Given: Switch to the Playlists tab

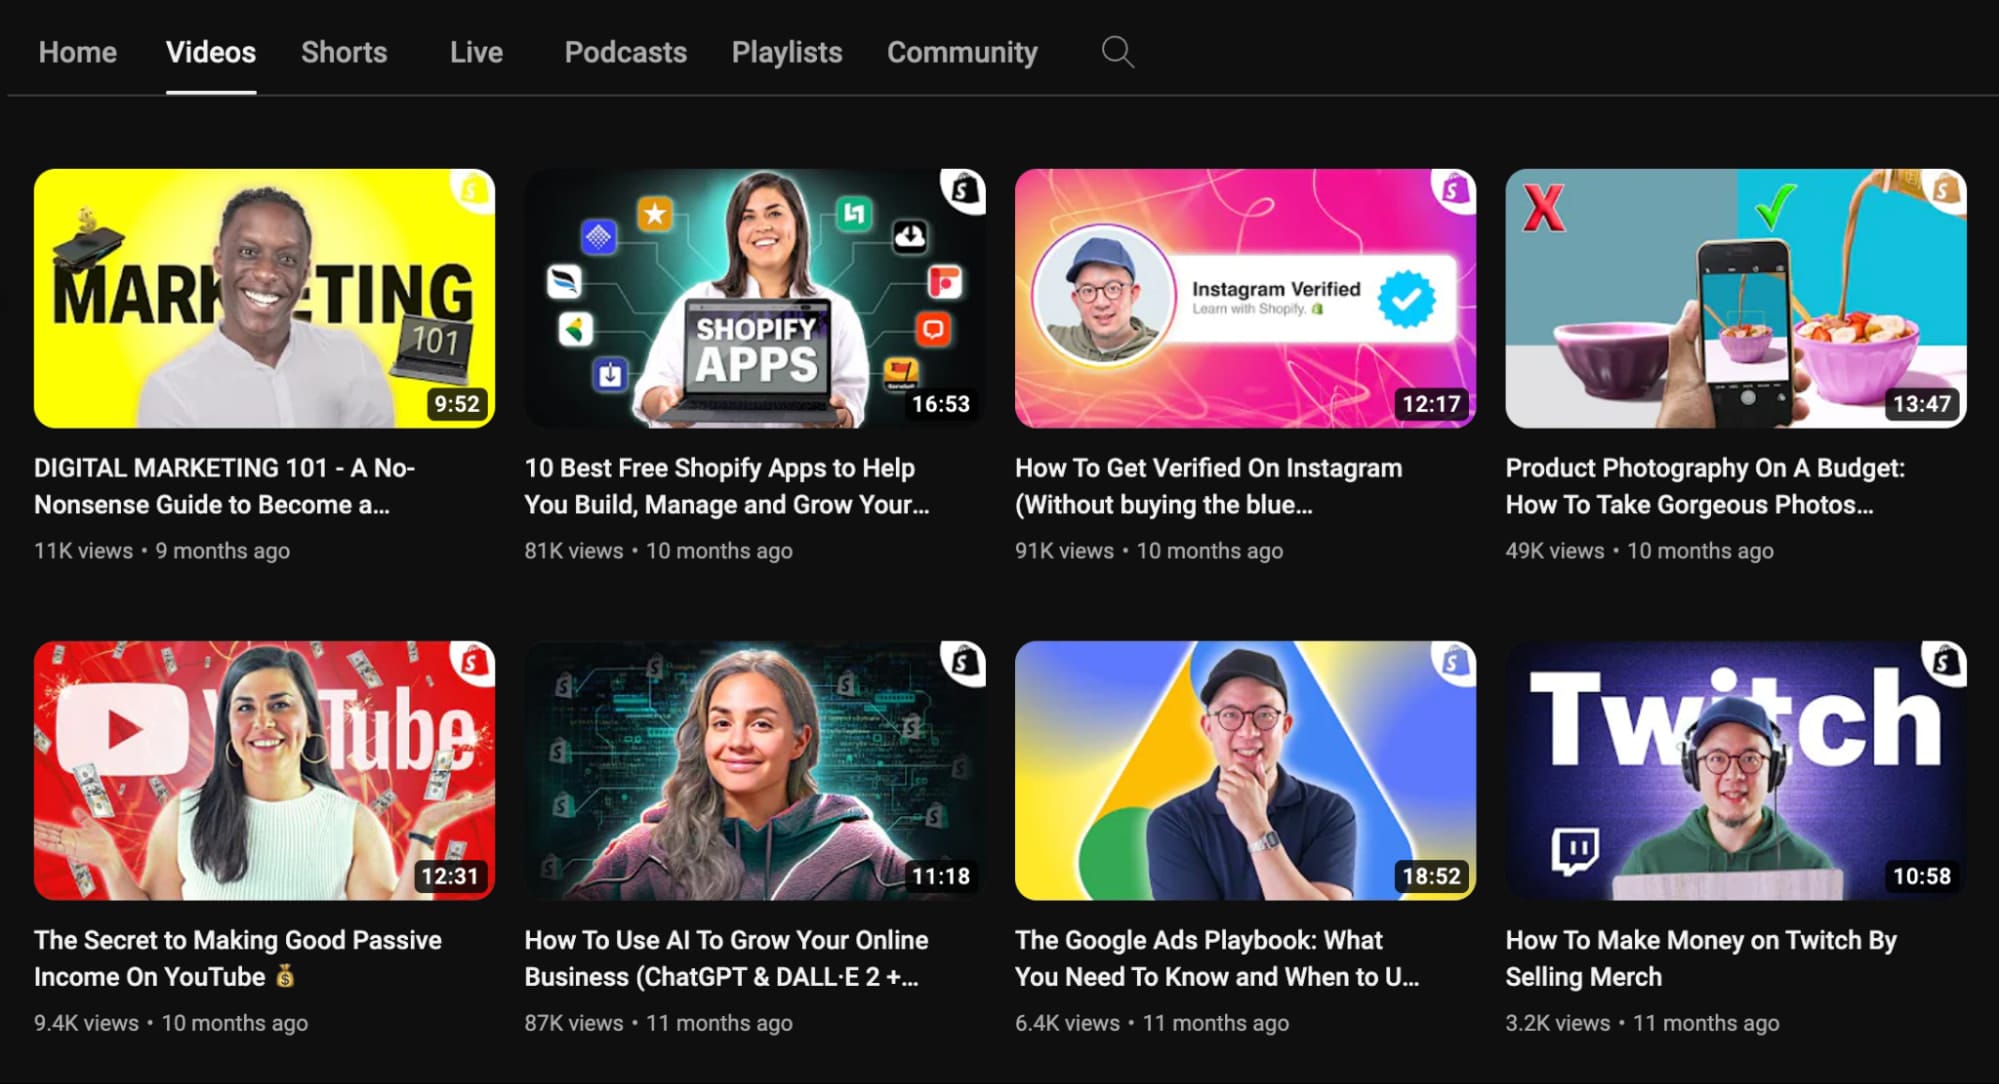Looking at the screenshot, I should coord(786,52).
